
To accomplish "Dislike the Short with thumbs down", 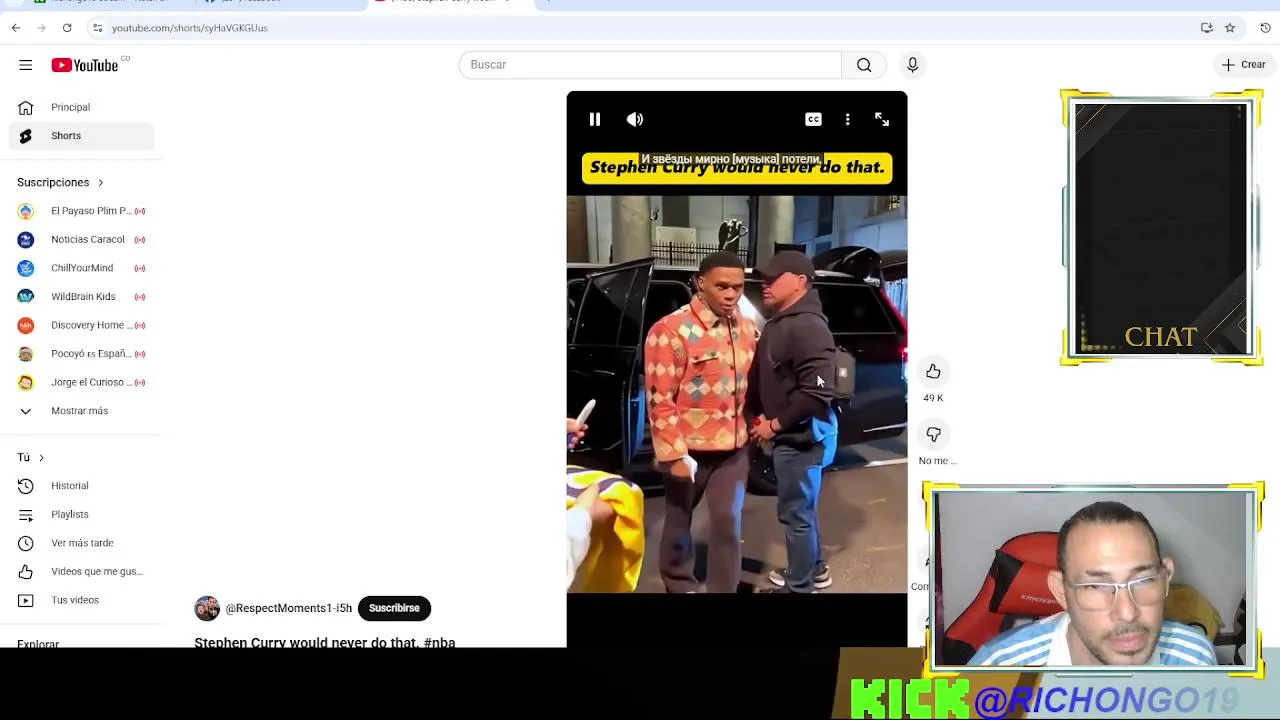I will 933,434.
